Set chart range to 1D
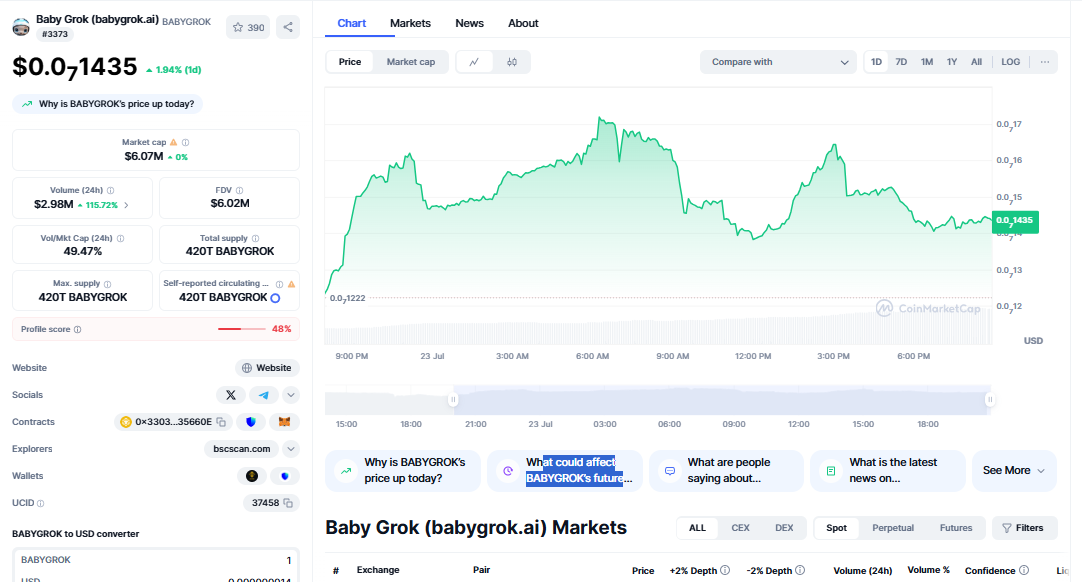This screenshot has width=1082, height=582. click(x=876, y=62)
